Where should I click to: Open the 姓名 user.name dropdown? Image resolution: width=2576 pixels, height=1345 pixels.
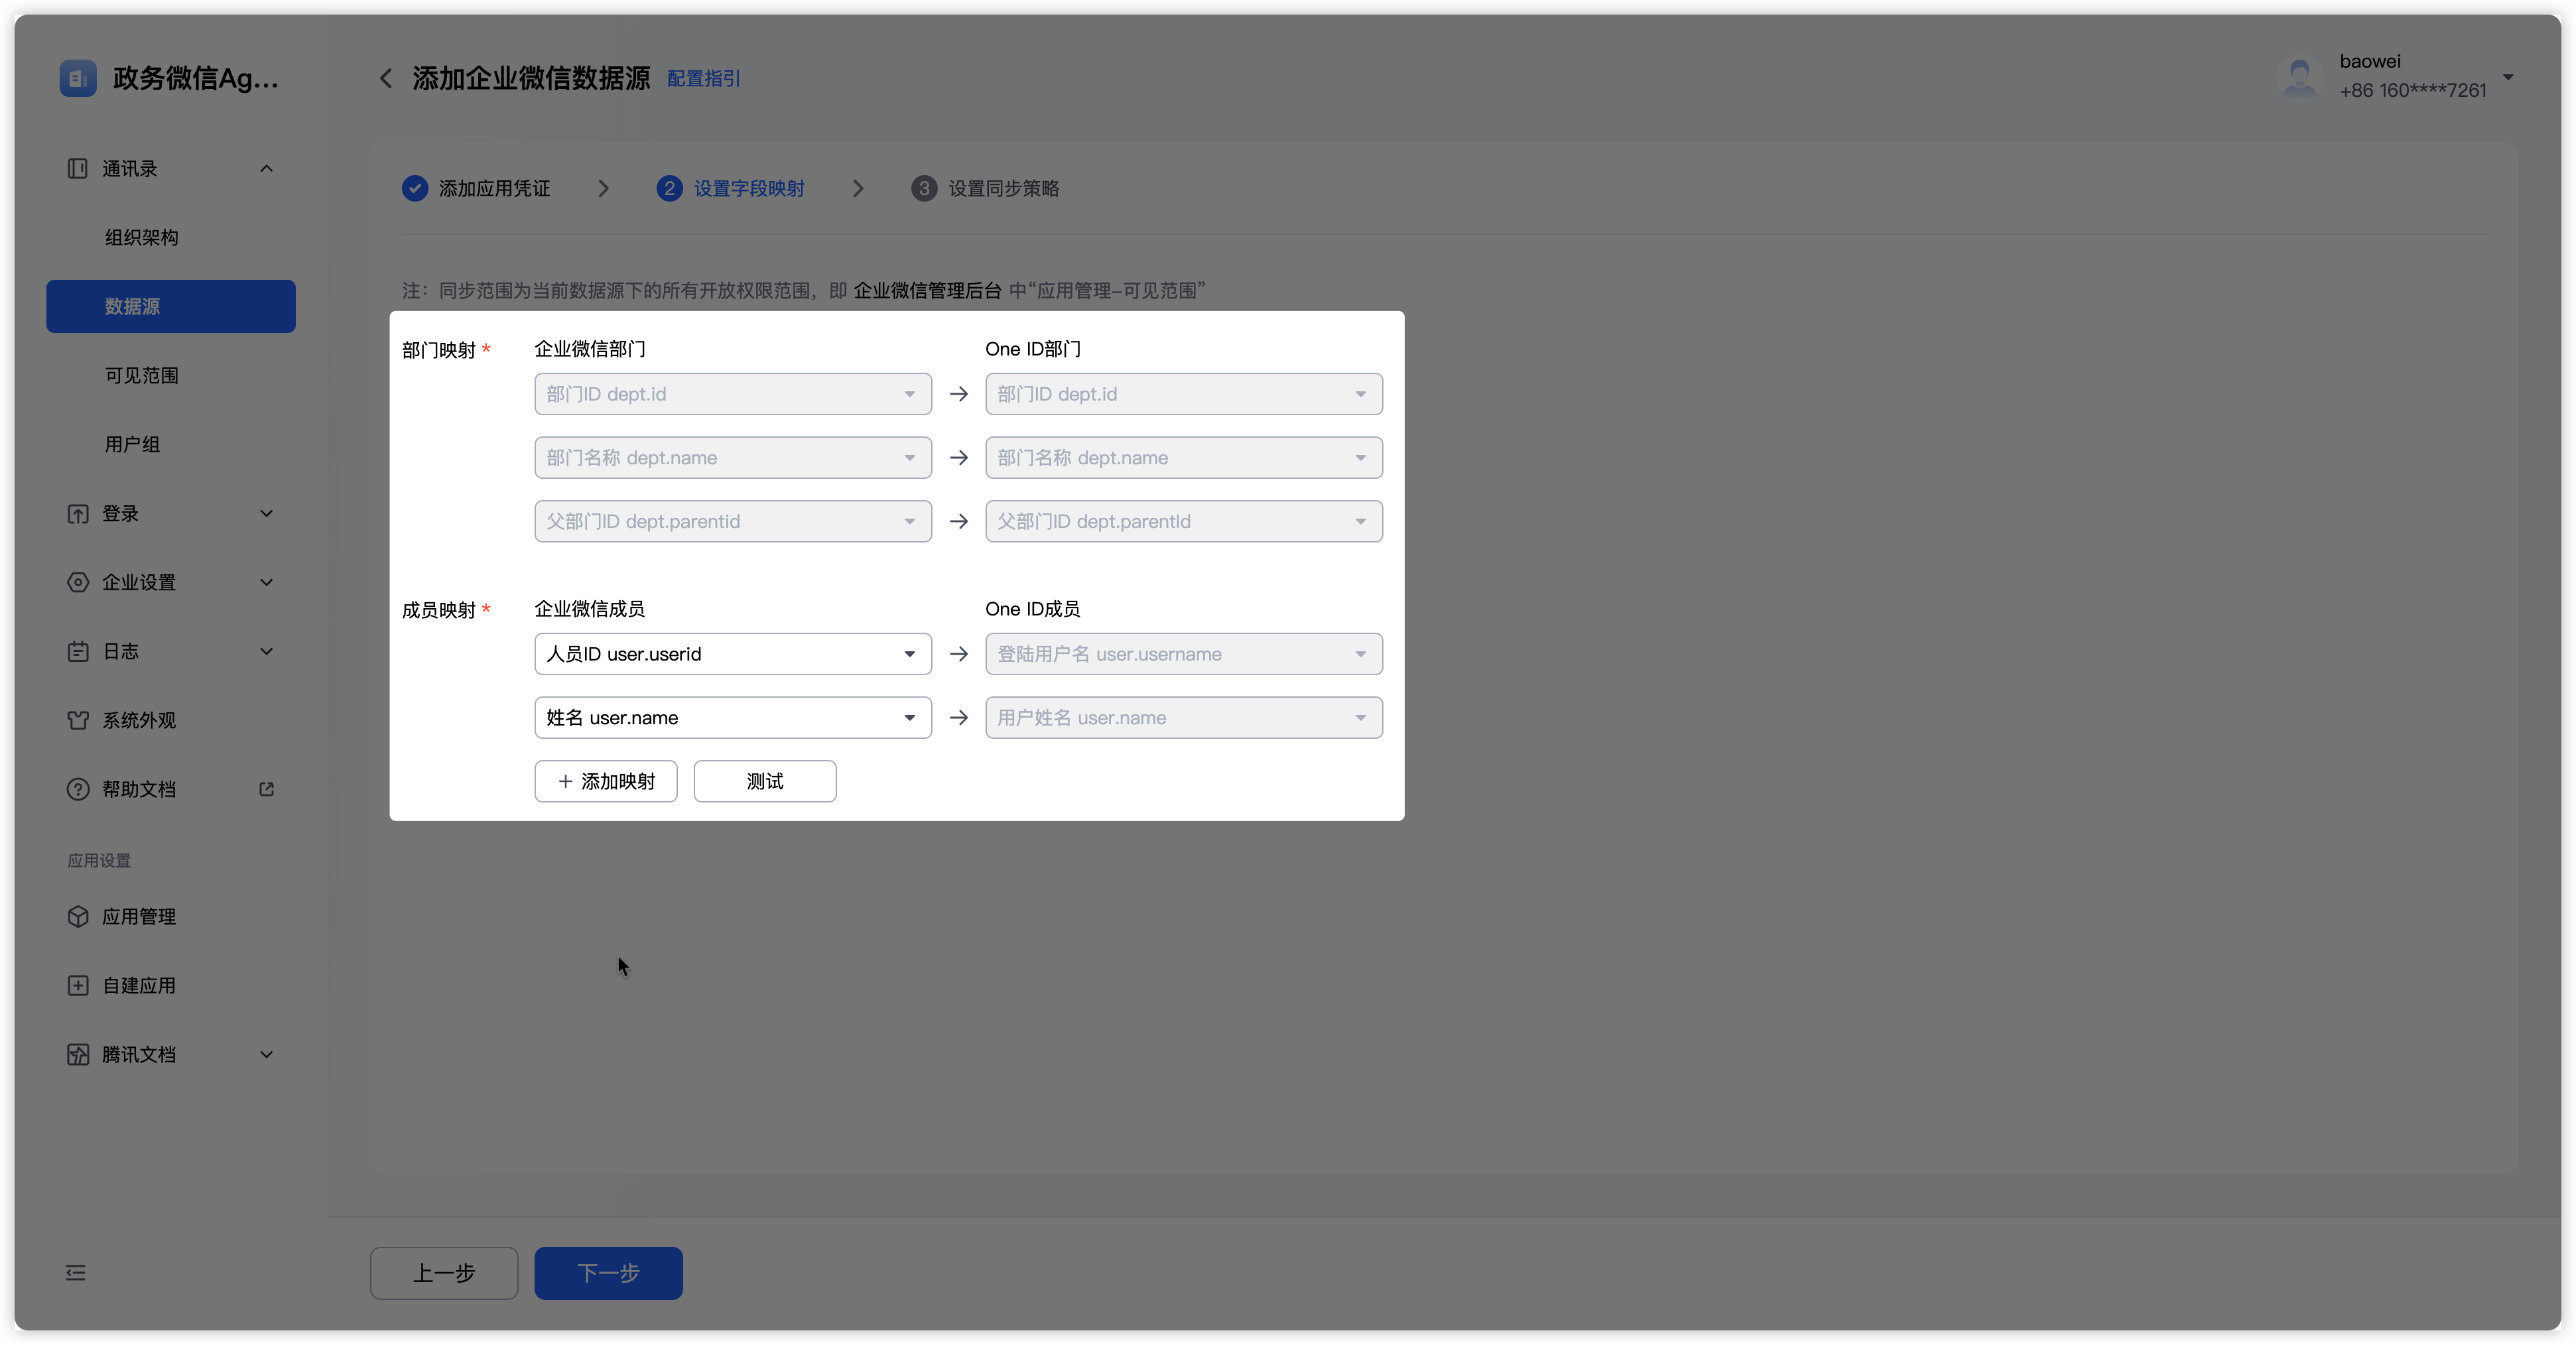pyautogui.click(x=732, y=718)
